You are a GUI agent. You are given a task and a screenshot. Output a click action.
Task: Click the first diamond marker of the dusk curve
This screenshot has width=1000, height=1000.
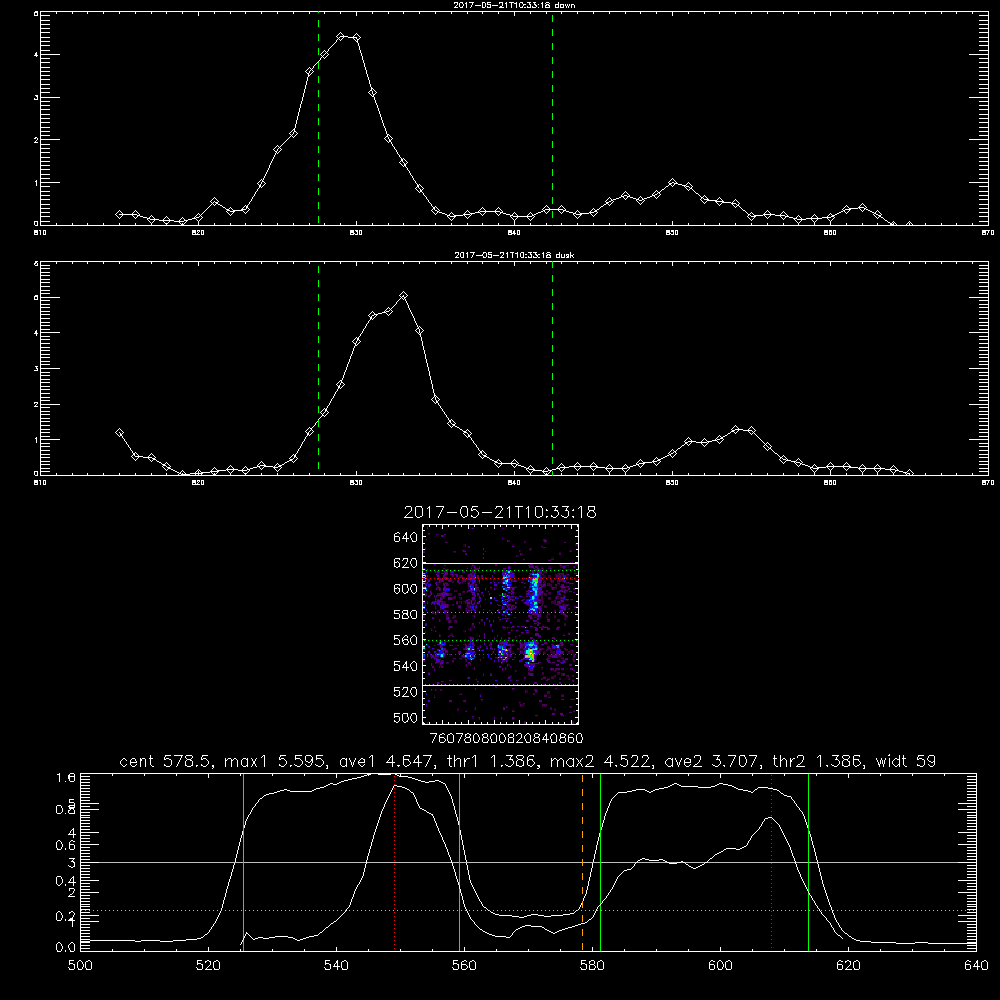click(x=119, y=432)
